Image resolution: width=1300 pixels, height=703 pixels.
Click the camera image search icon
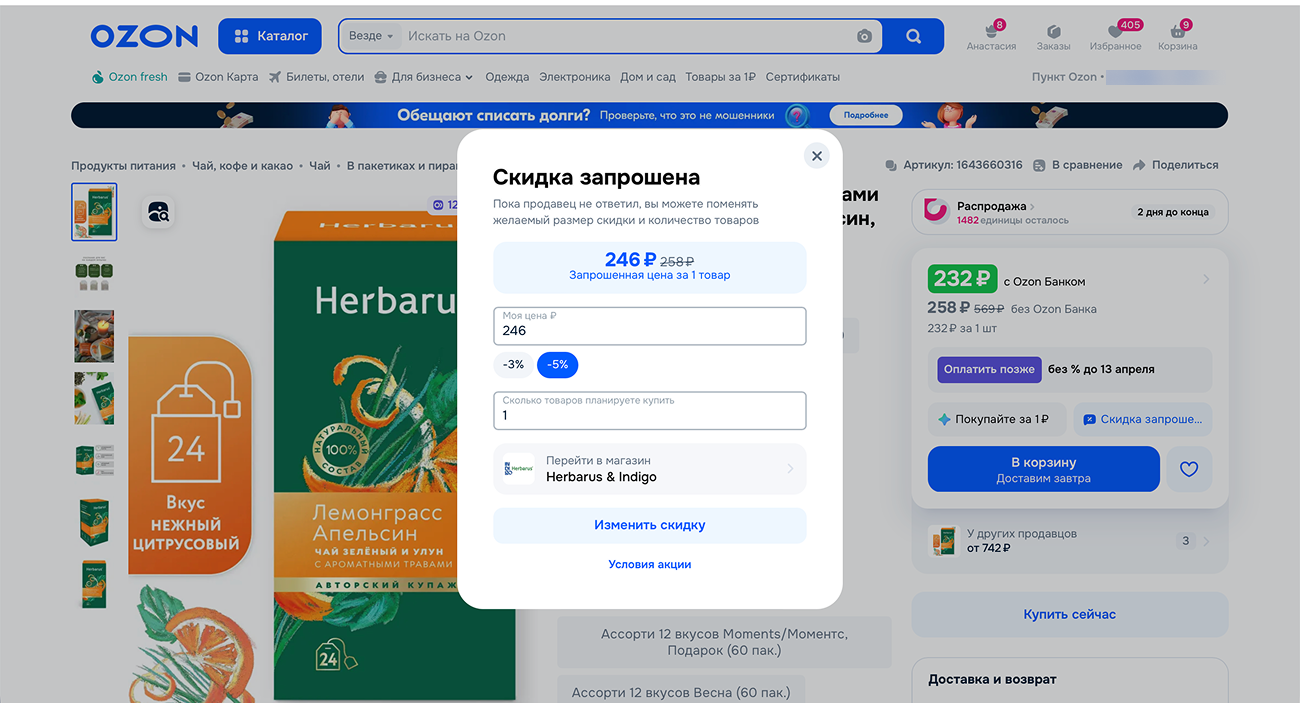click(864, 36)
